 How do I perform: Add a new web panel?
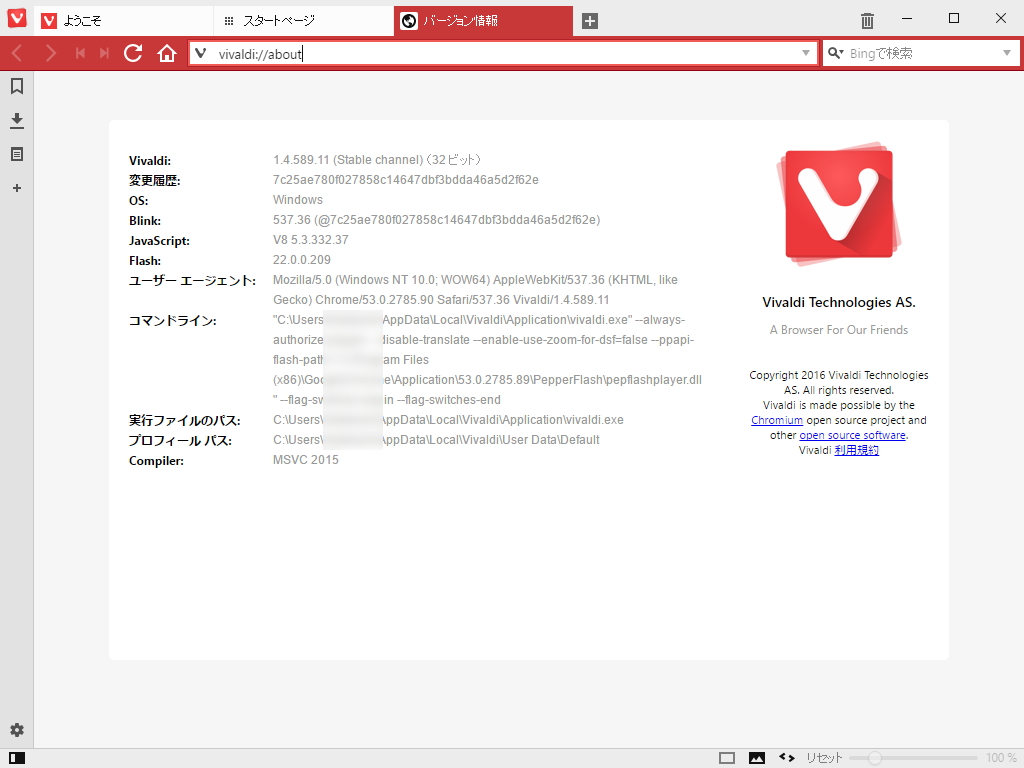click(x=16, y=188)
